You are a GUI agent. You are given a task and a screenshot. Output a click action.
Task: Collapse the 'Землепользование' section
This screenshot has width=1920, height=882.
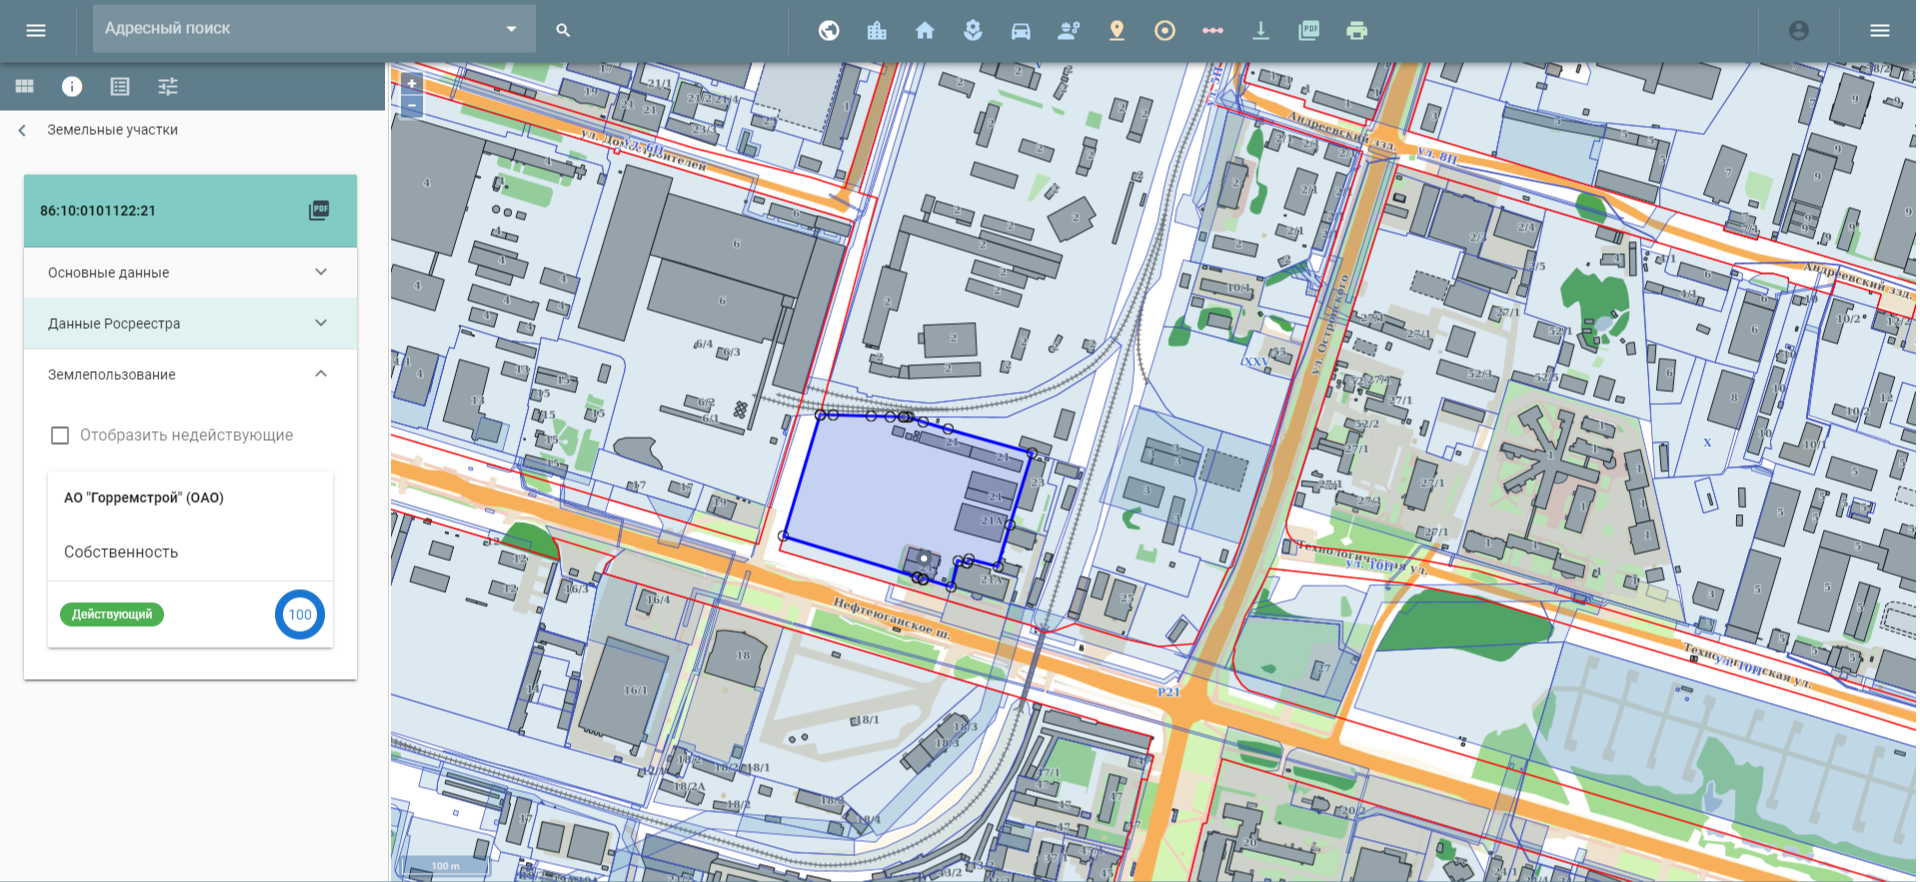pos(320,374)
